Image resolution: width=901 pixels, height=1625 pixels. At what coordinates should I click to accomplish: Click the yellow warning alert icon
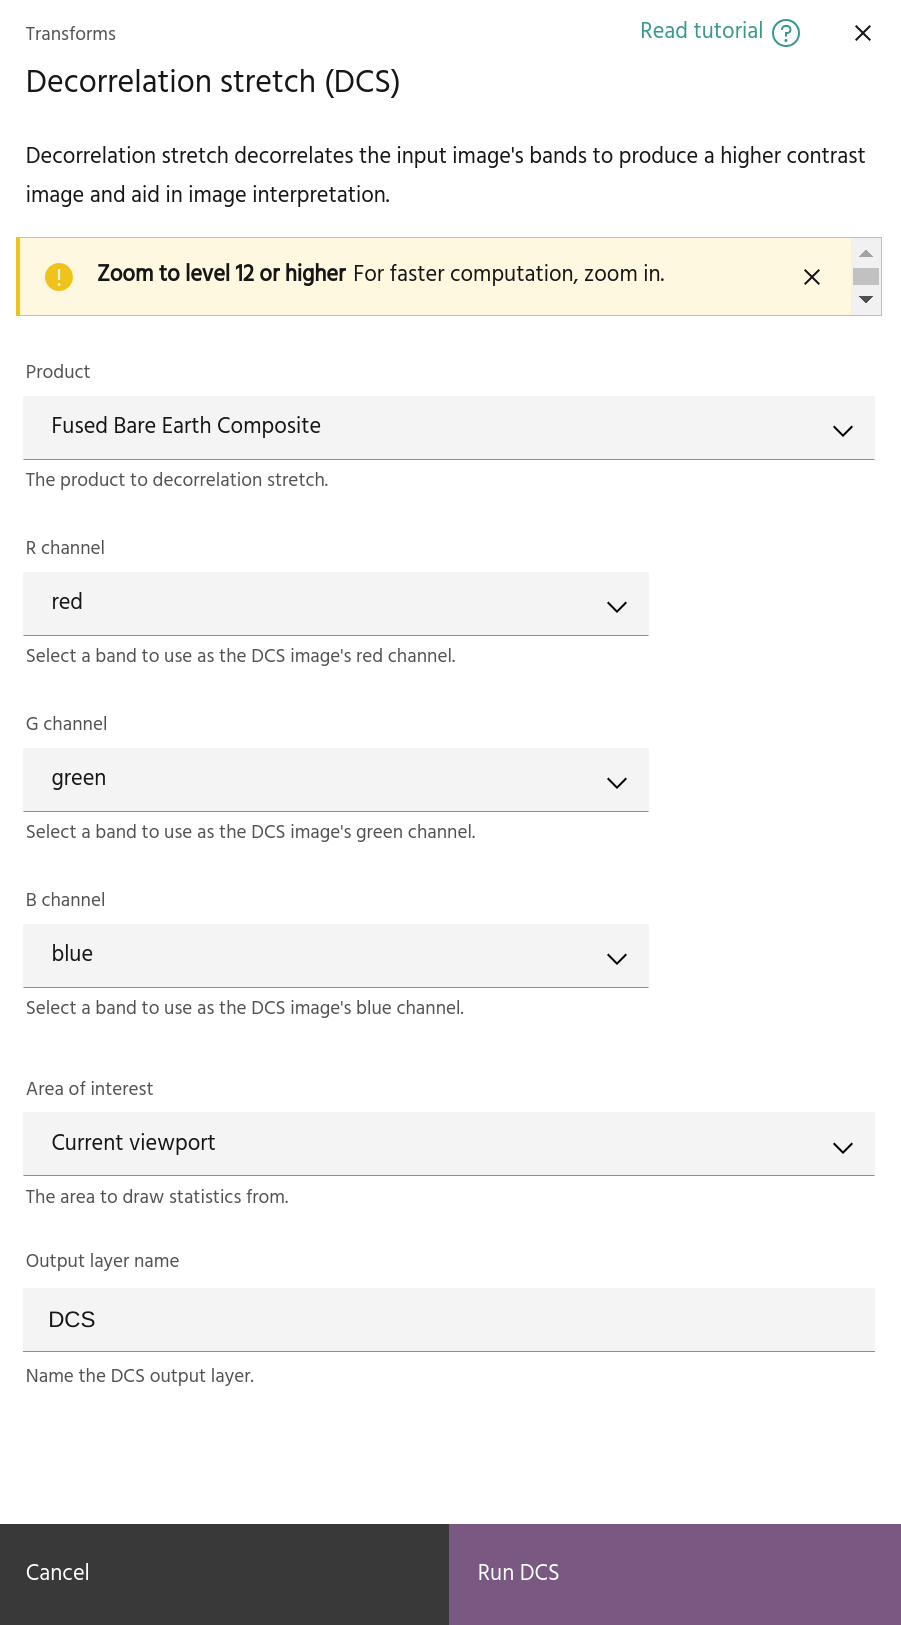click(x=59, y=276)
